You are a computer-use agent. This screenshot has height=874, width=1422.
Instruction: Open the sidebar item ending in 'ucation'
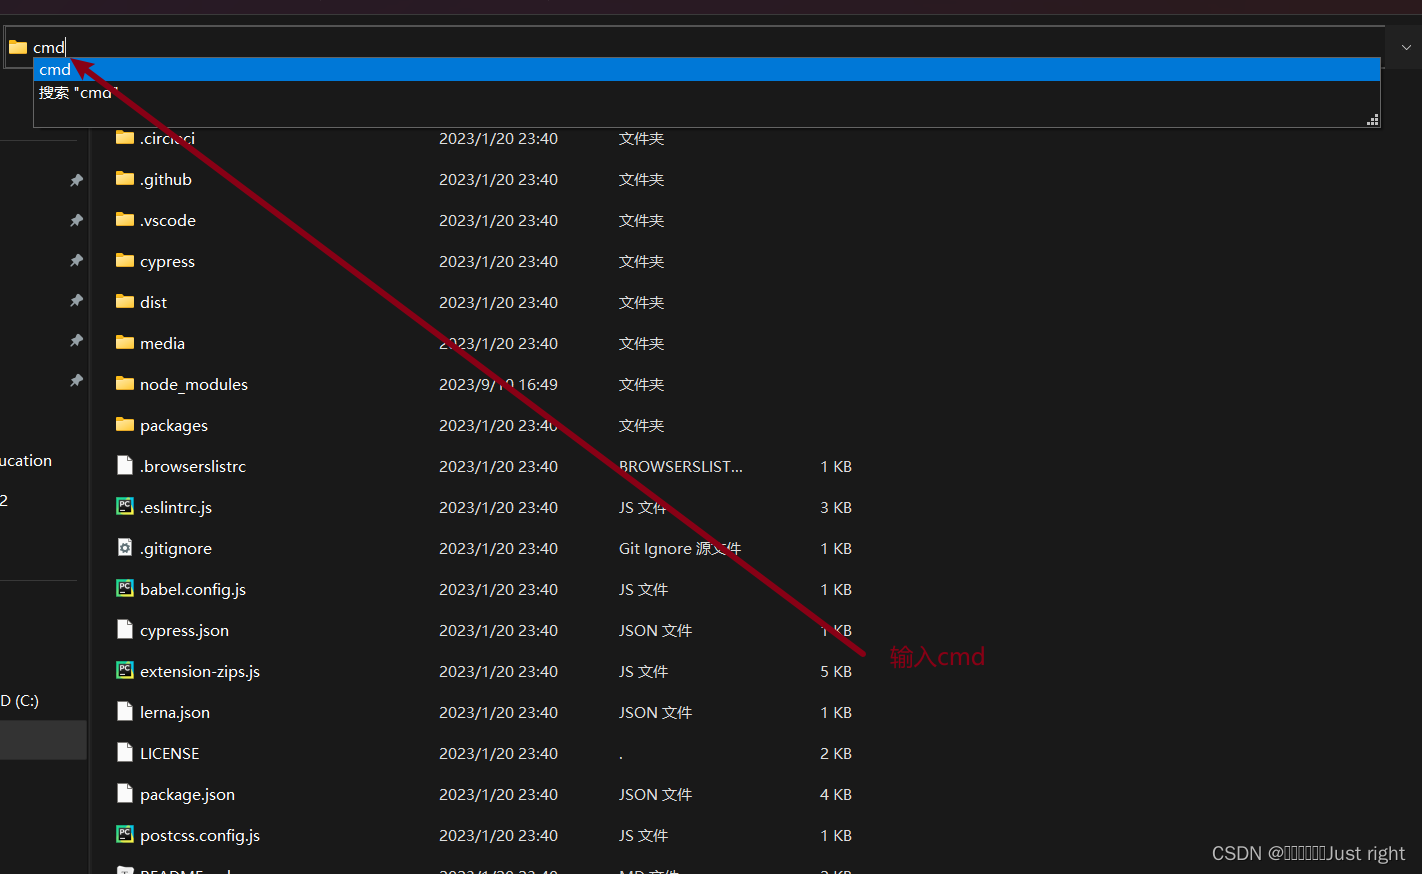[x=26, y=460]
